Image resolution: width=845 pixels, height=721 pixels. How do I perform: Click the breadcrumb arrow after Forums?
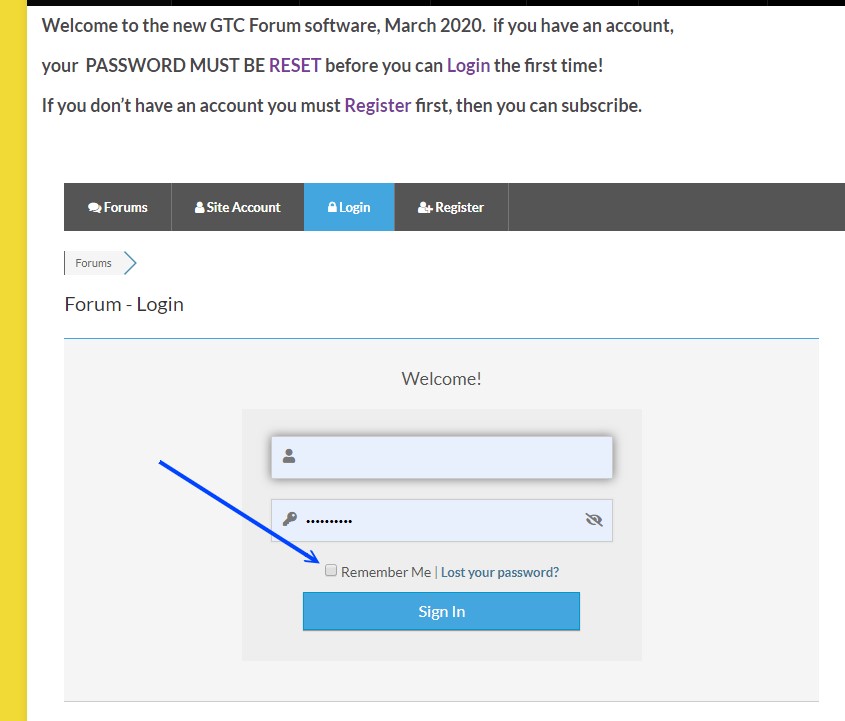tap(130, 263)
